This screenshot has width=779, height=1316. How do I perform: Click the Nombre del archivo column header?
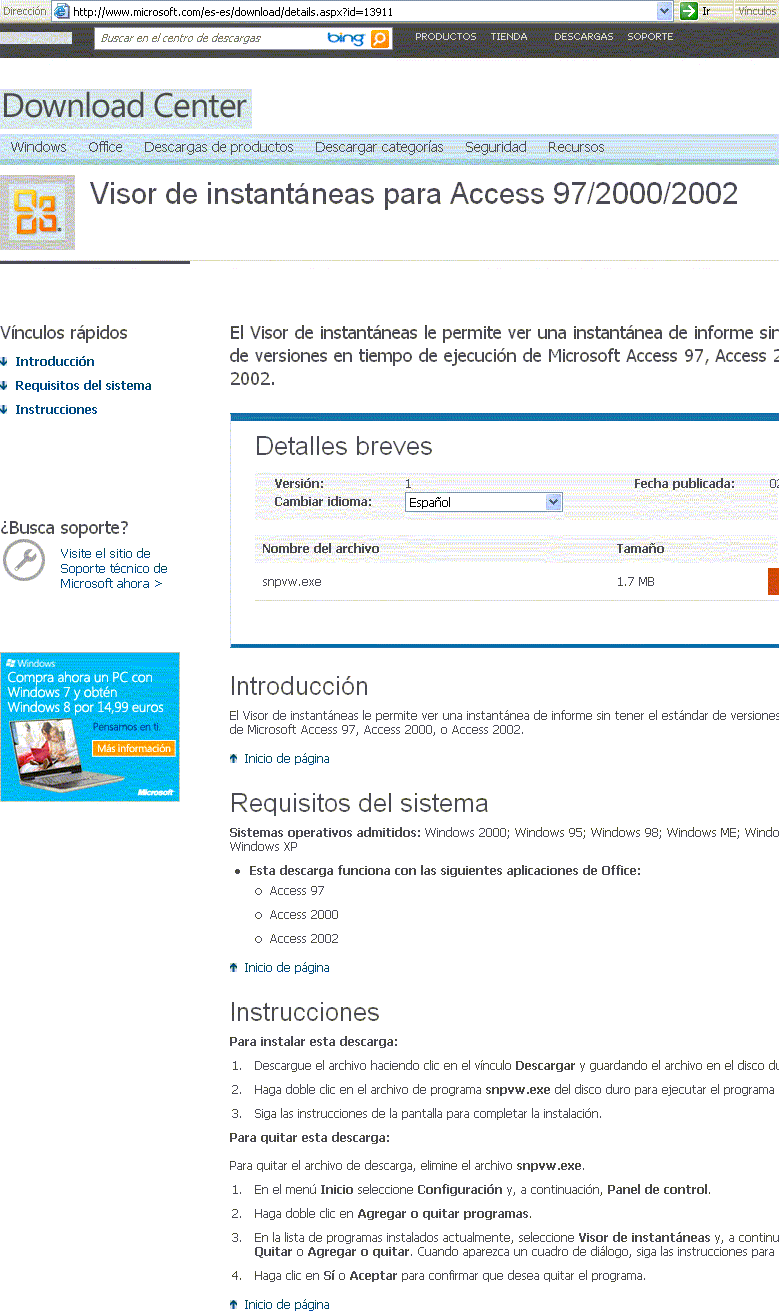[320, 549]
